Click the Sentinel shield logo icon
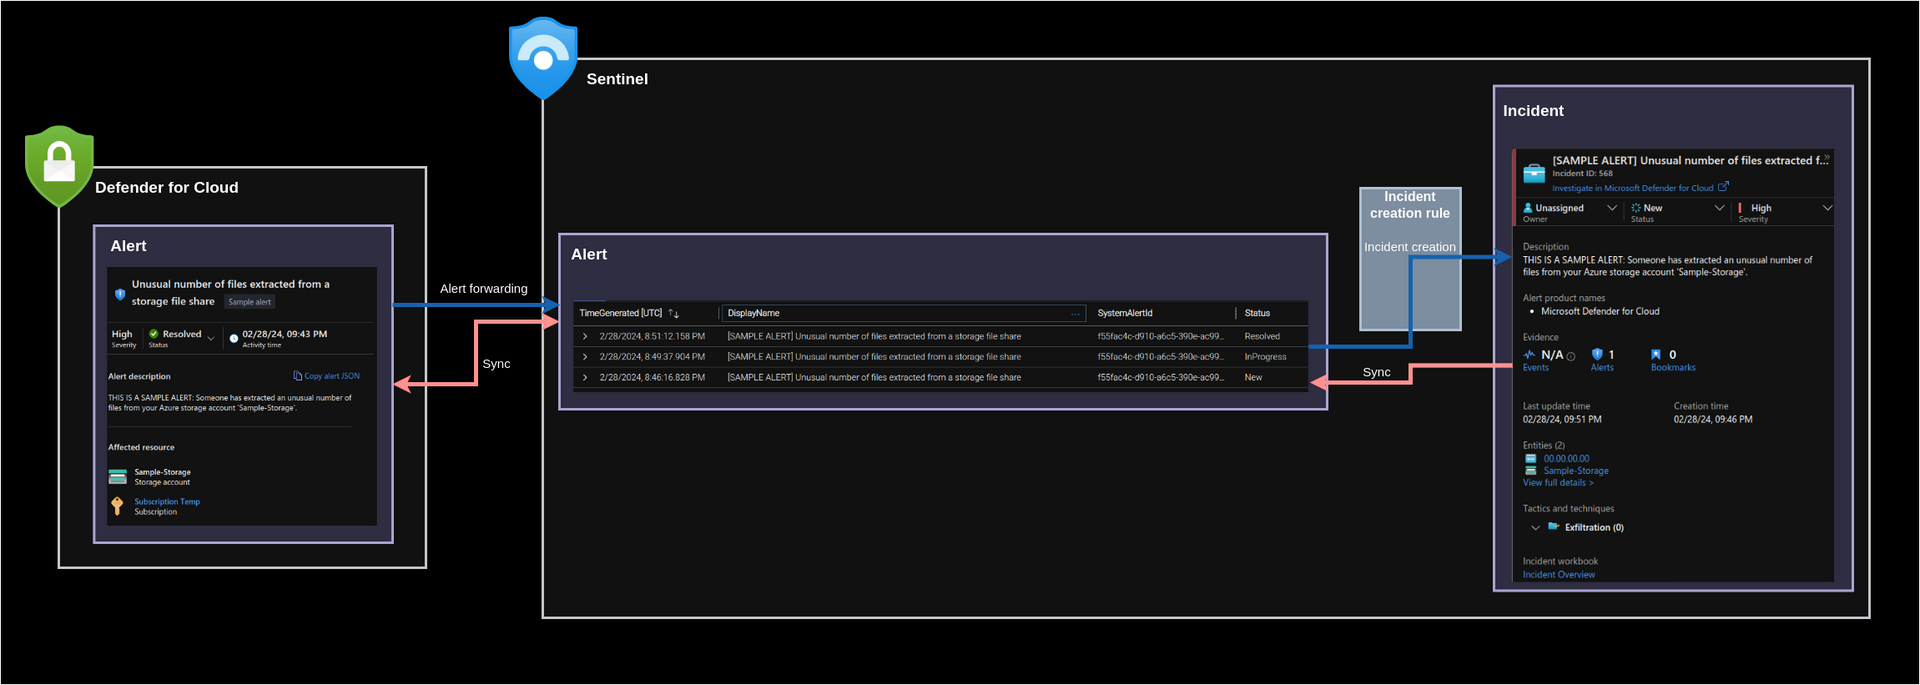 pos(543,58)
